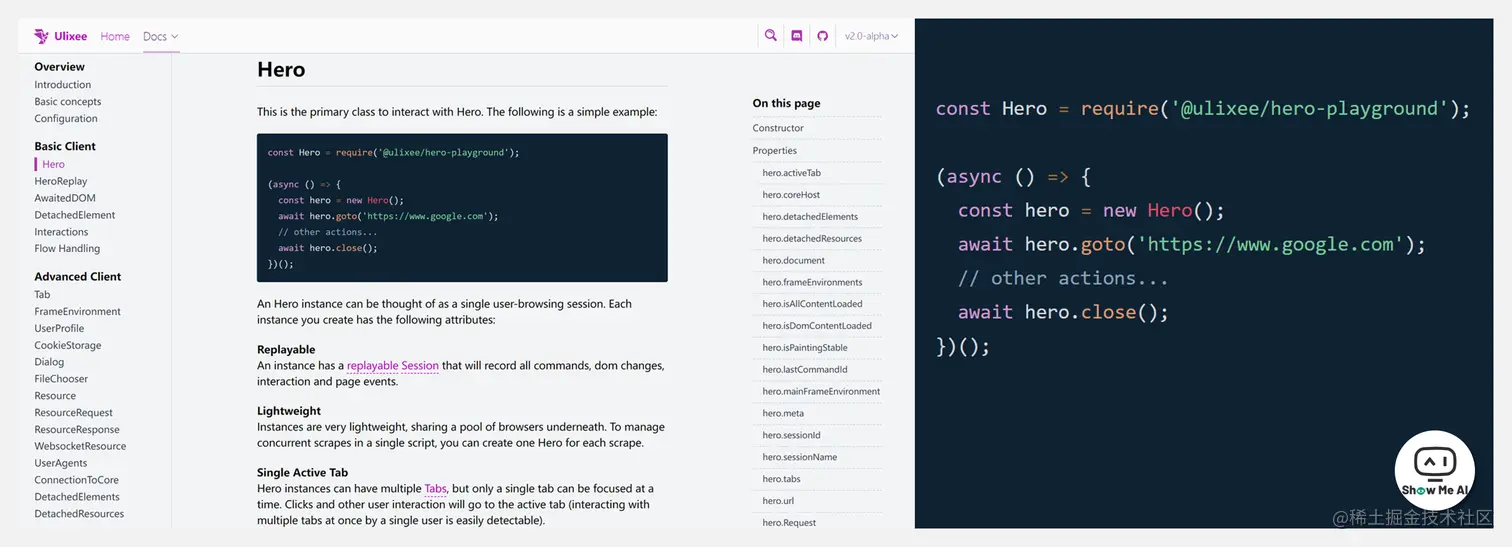Open ResourceResponse in the sidebar

tap(77, 430)
